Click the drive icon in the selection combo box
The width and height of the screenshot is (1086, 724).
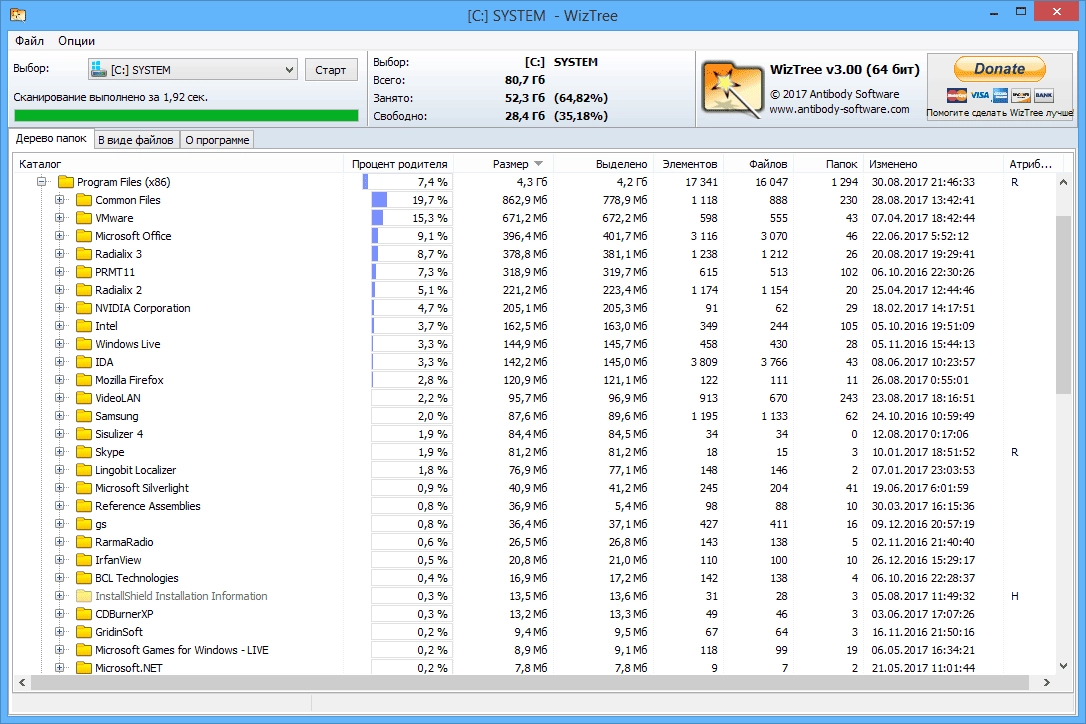98,69
